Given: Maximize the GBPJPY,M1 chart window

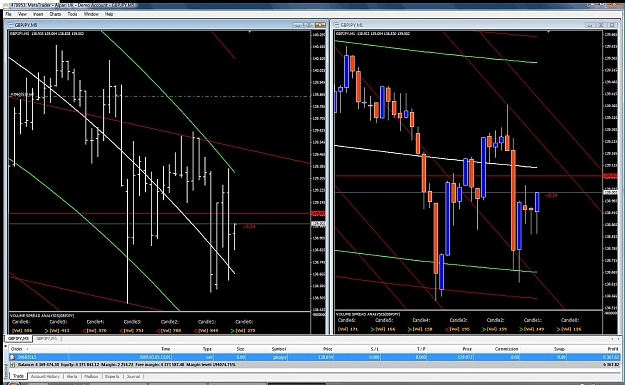Looking at the screenshot, I should (601, 25).
